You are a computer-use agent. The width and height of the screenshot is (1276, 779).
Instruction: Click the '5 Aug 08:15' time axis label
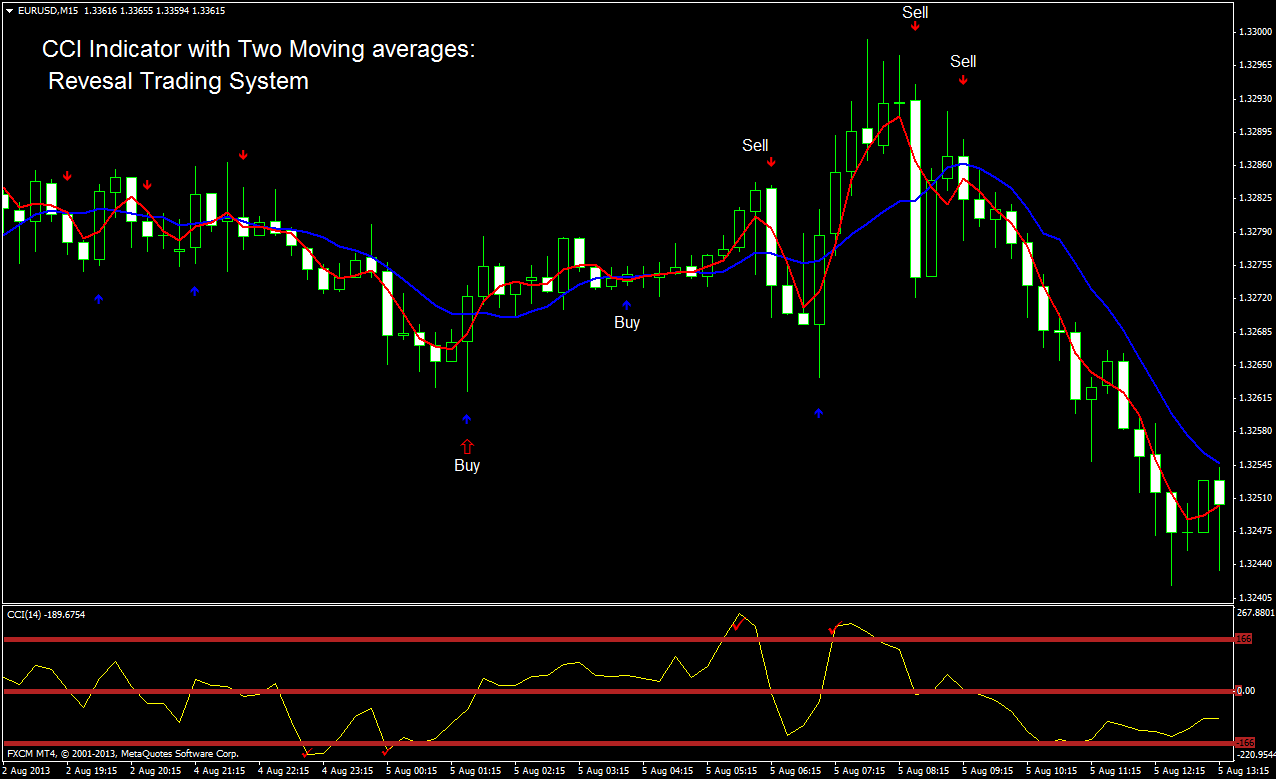point(925,772)
